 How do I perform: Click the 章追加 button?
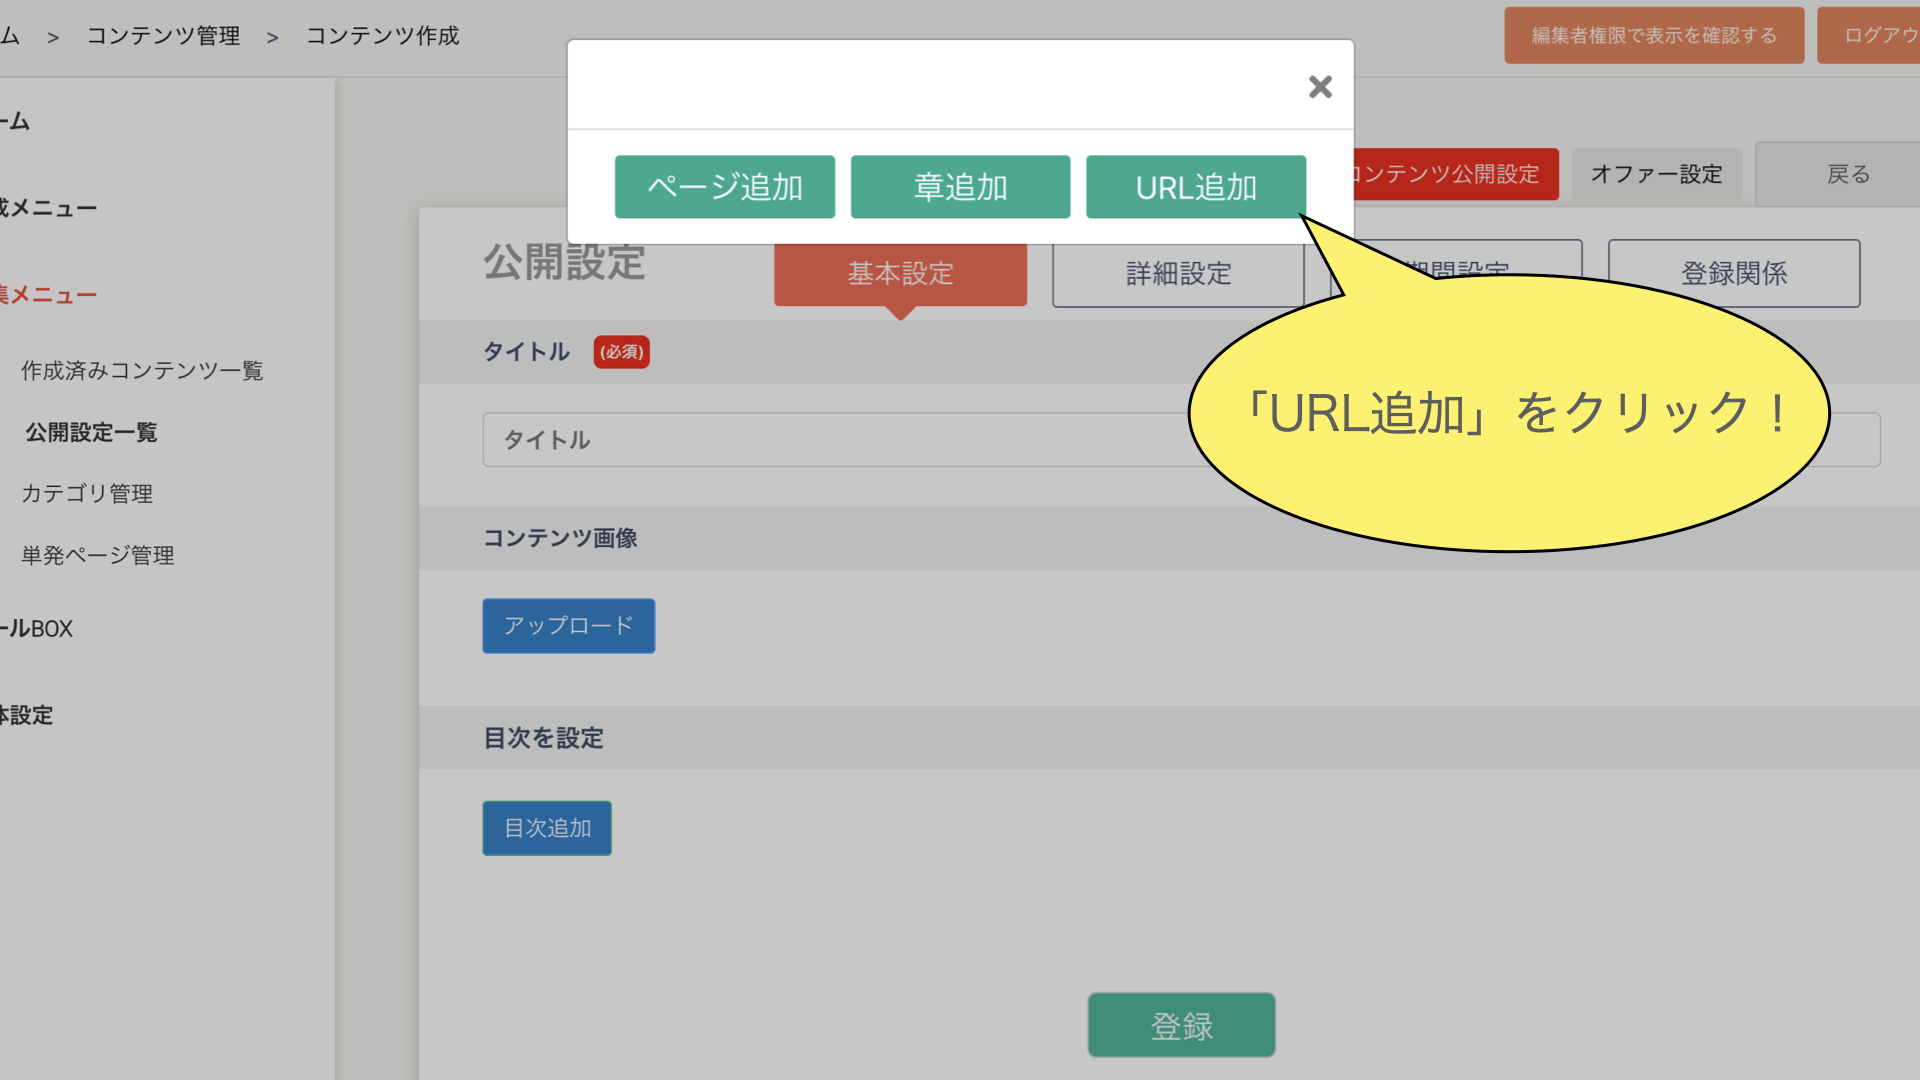[960, 187]
